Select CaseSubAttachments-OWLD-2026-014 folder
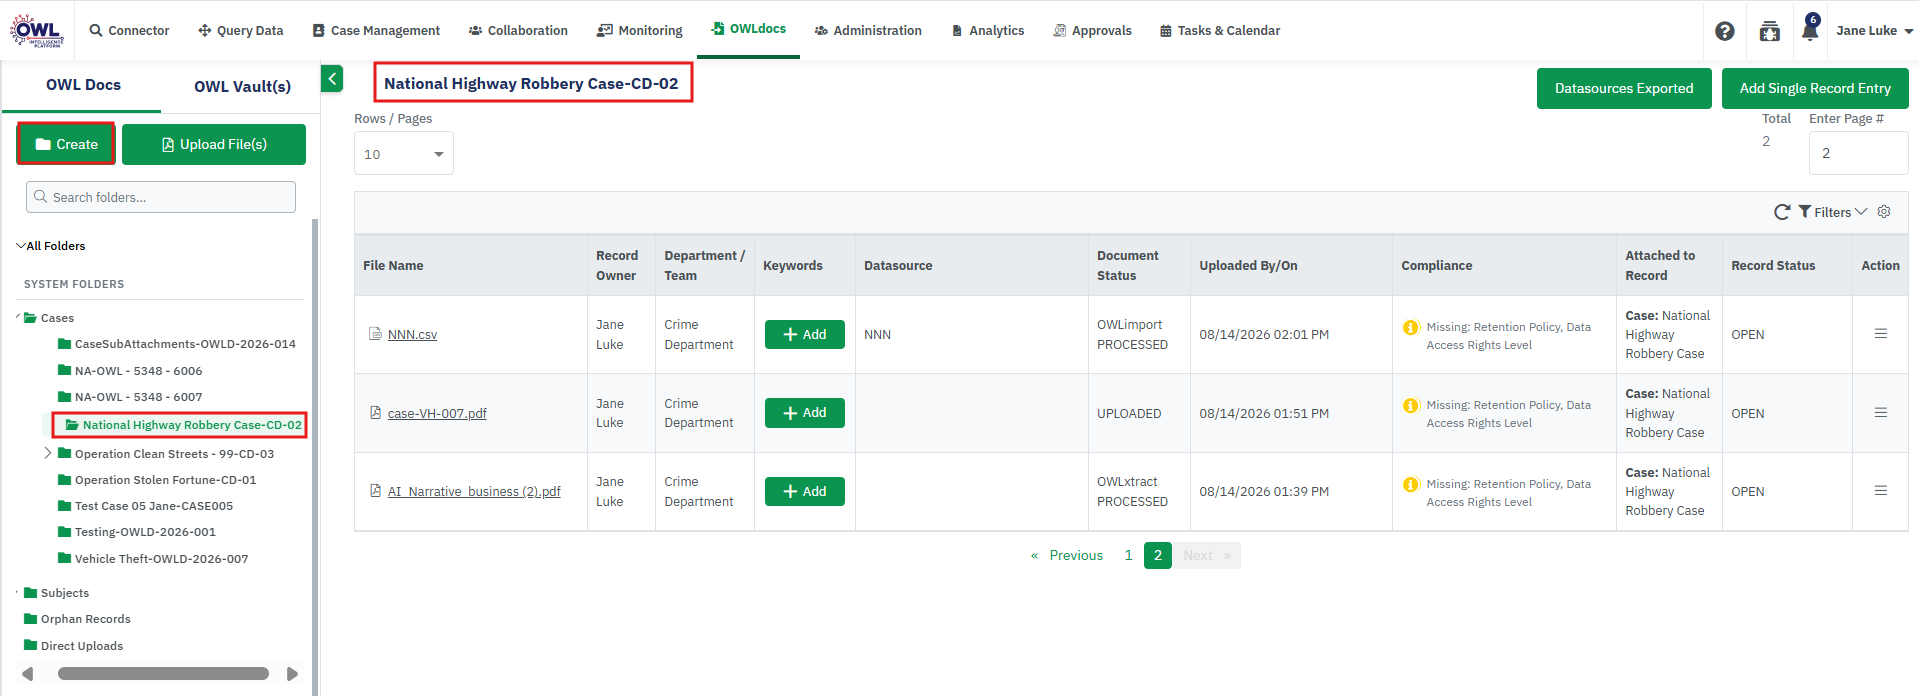Screen dimensions: 1919x696 pos(185,343)
